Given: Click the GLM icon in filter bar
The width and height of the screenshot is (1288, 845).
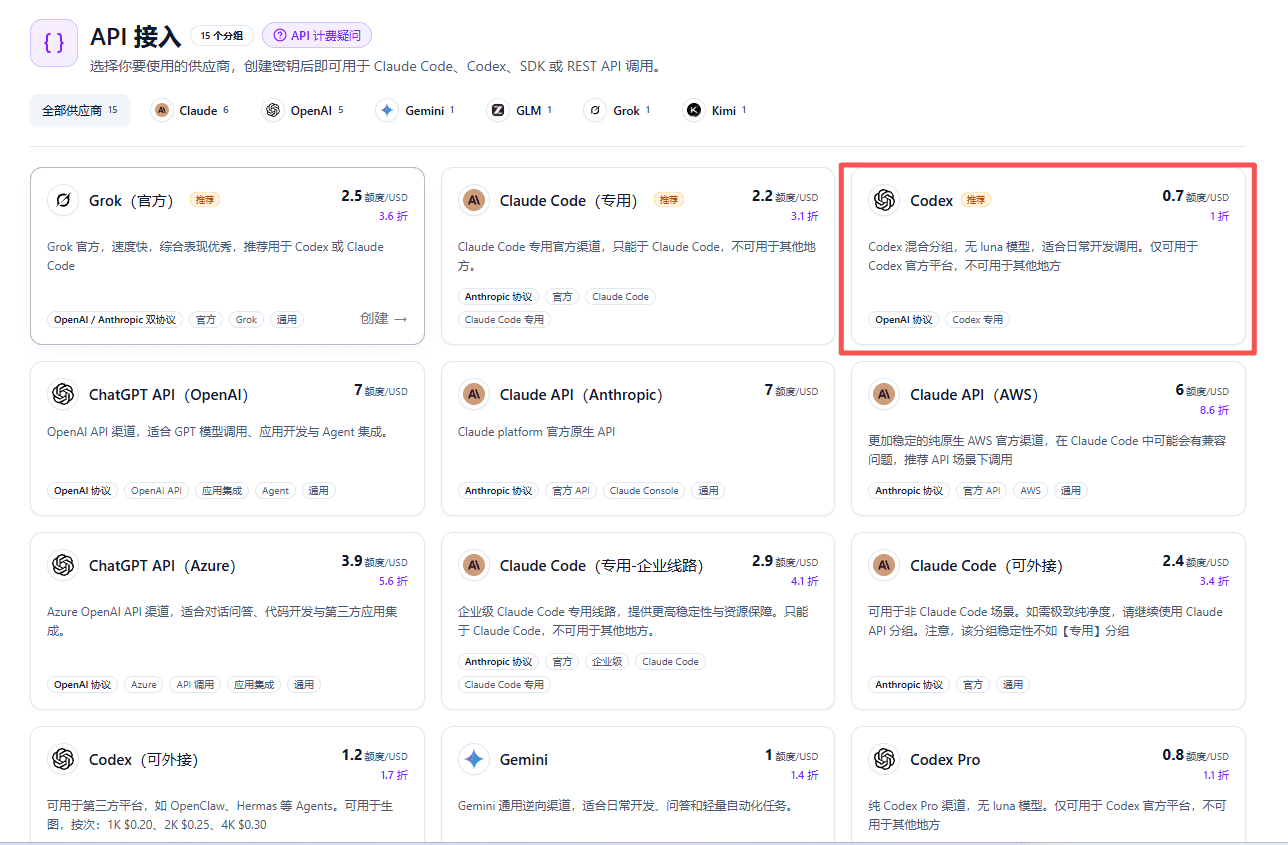Looking at the screenshot, I should pos(497,110).
